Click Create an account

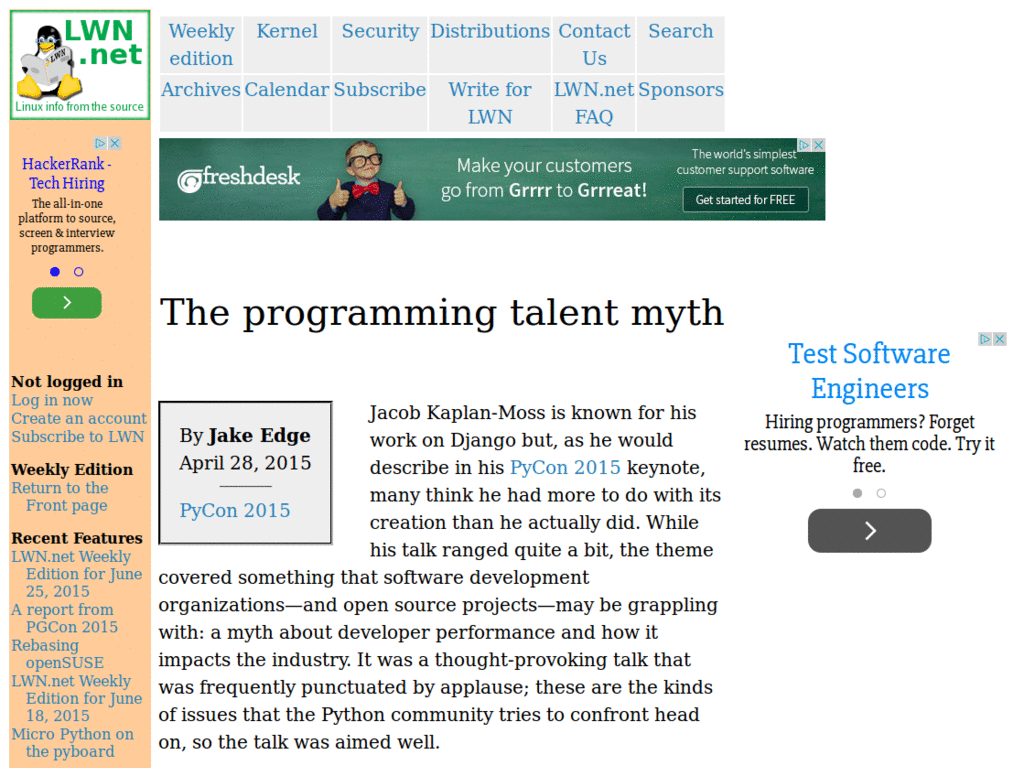[x=78, y=418]
